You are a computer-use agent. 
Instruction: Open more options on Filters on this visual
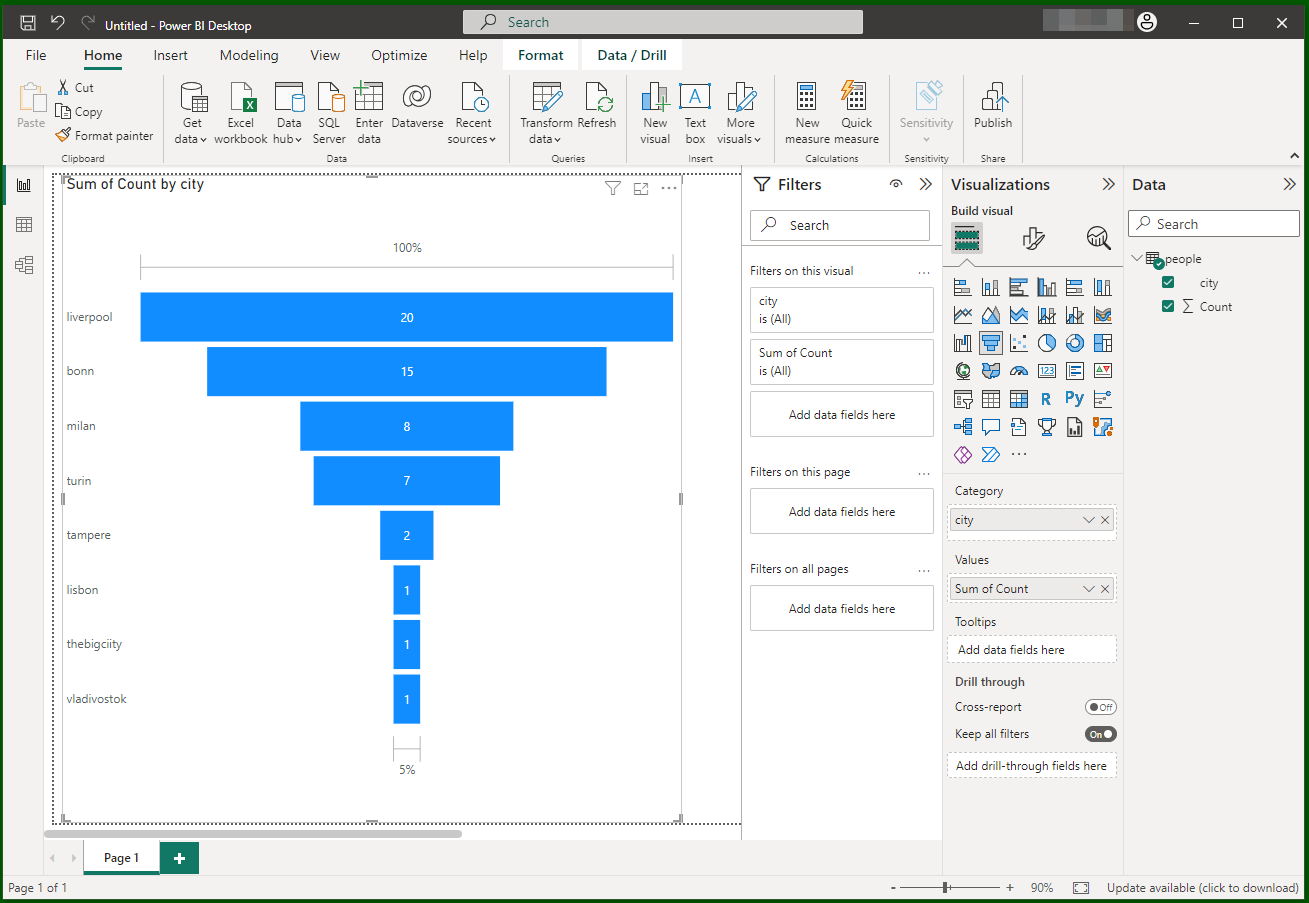click(924, 271)
